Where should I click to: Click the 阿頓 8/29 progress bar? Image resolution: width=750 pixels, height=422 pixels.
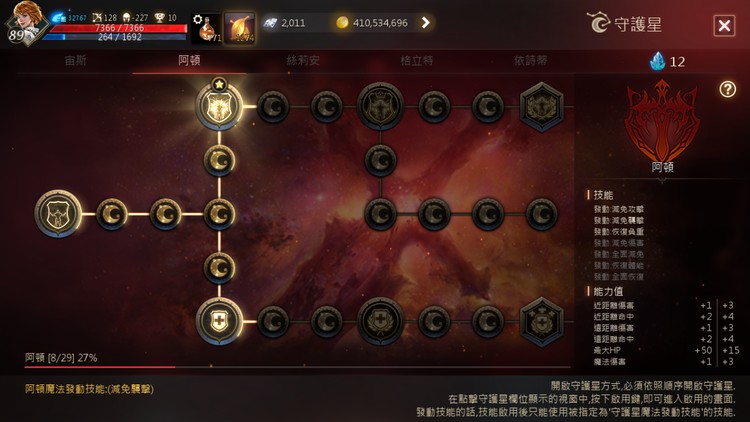click(298, 367)
